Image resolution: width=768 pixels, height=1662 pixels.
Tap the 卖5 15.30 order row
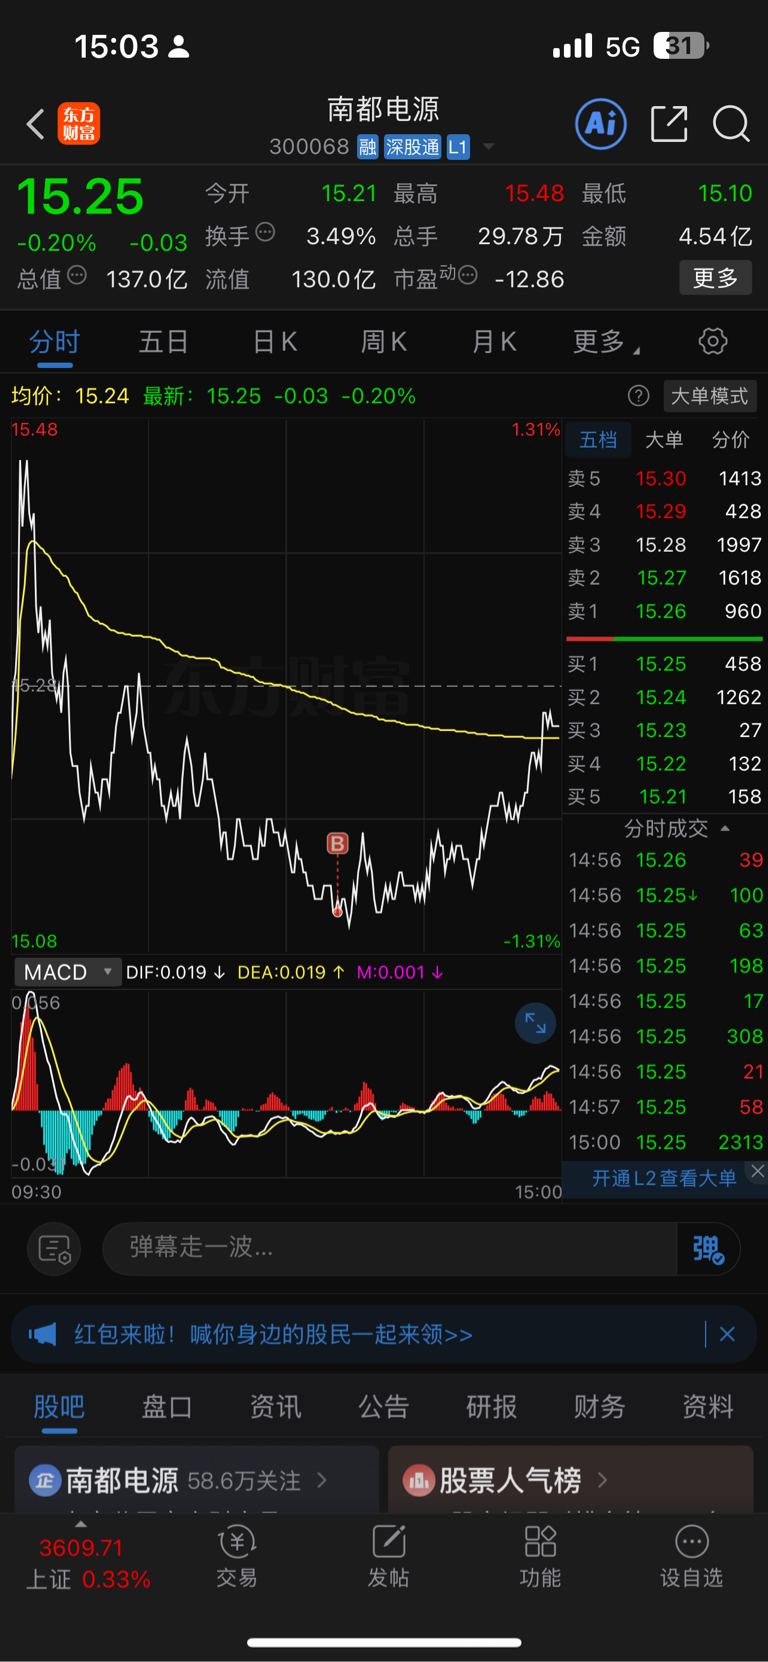[665, 478]
